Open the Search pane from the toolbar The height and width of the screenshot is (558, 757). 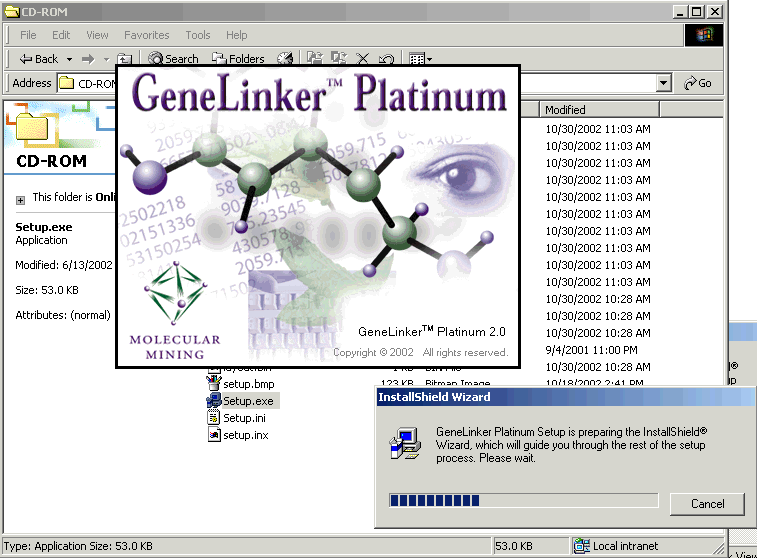coord(173,59)
